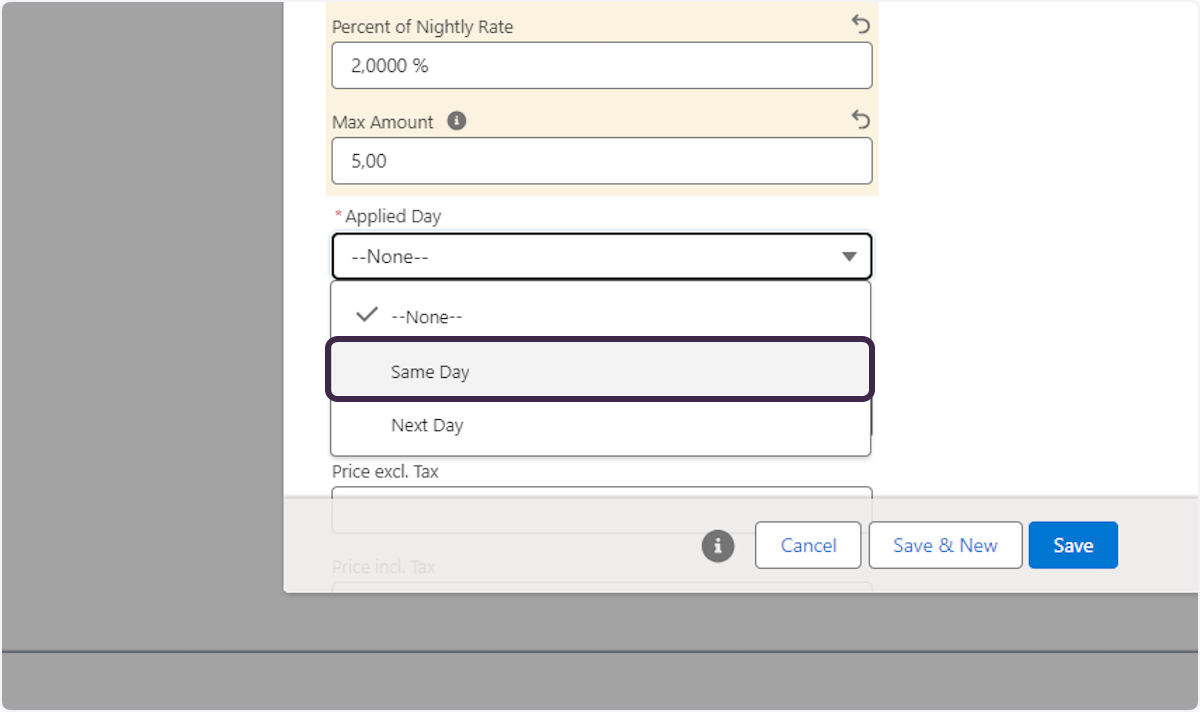This screenshot has height=712, width=1200.
Task: Open the Max Amount info tooltip icon
Action: point(457,121)
